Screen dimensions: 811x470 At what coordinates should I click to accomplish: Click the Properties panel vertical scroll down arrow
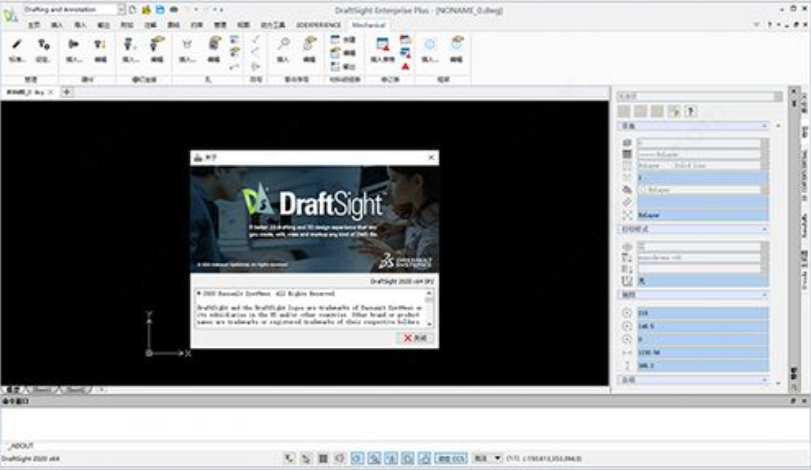click(x=778, y=383)
